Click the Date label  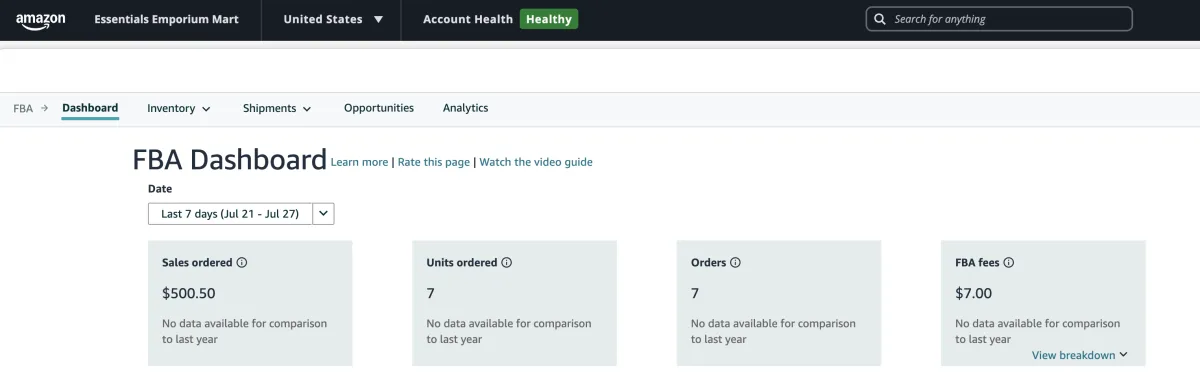[160, 188]
